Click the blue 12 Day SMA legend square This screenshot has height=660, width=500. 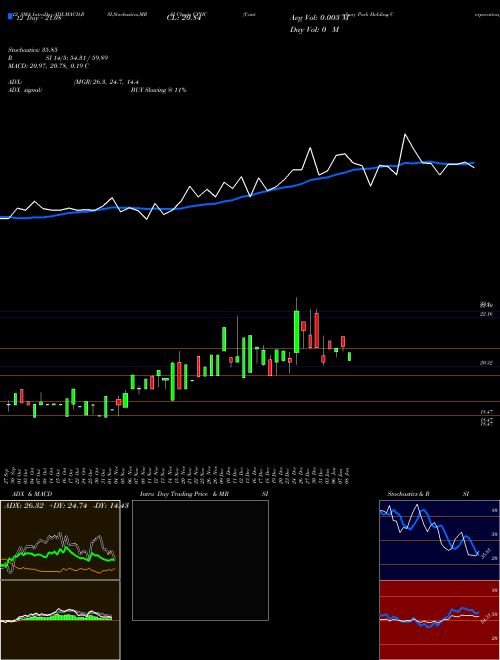tap(10, 16)
